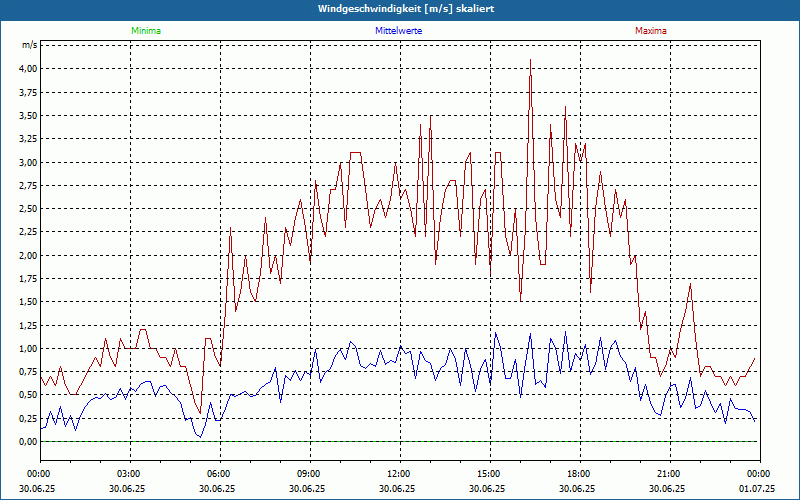Select the red "Maxima" legend label
The height and width of the screenshot is (500, 800).
[x=651, y=31]
